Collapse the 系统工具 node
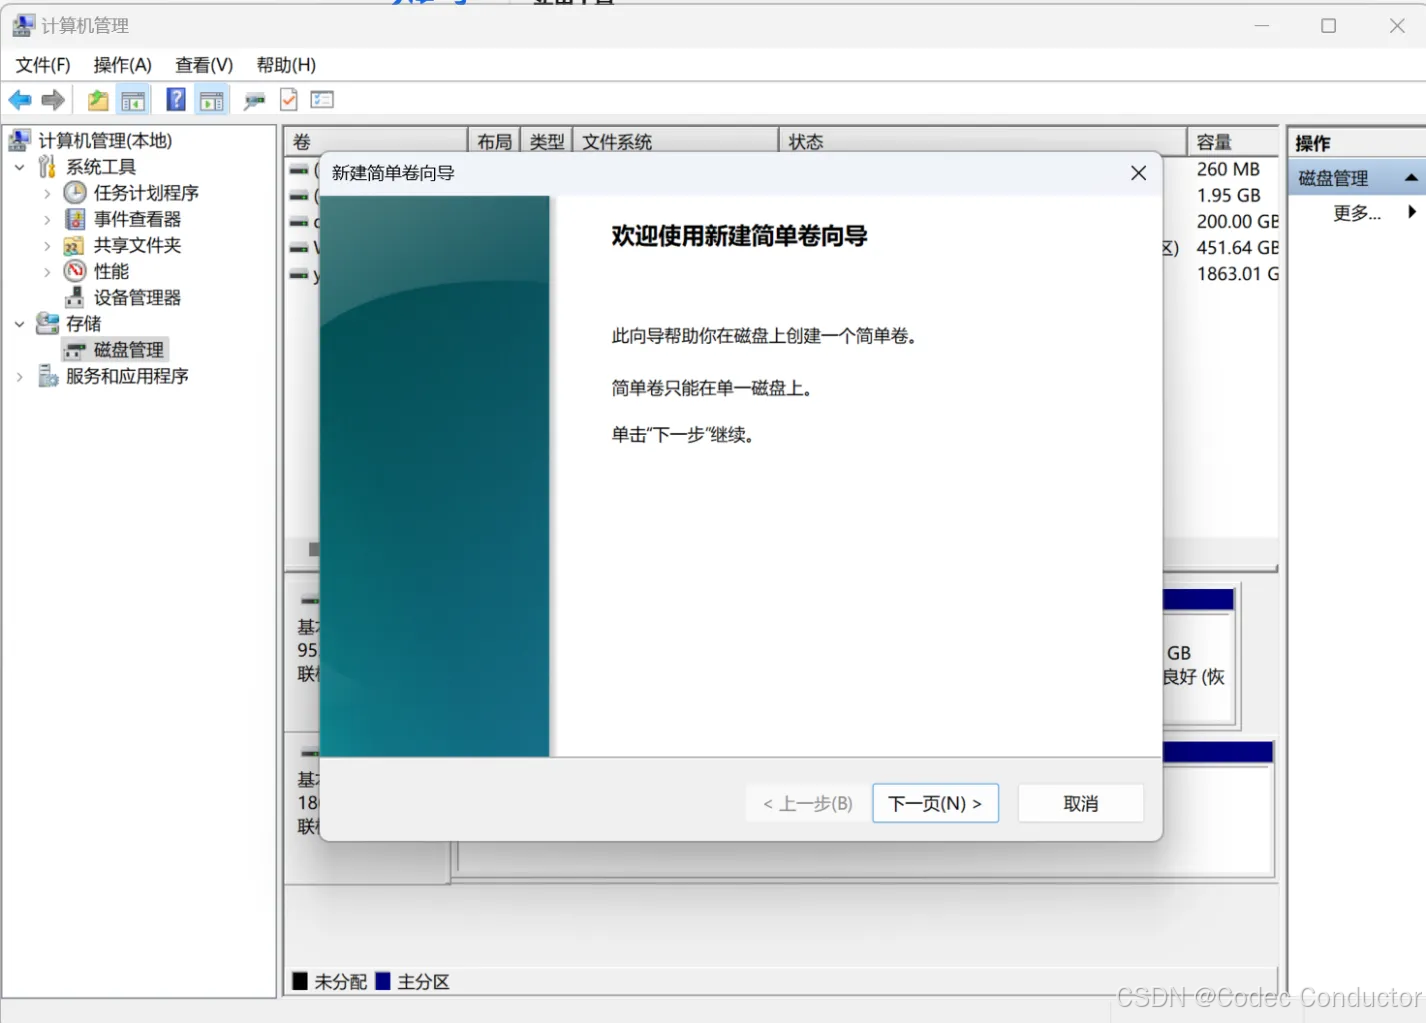Viewport: 1426px width, 1023px height. click(x=19, y=167)
